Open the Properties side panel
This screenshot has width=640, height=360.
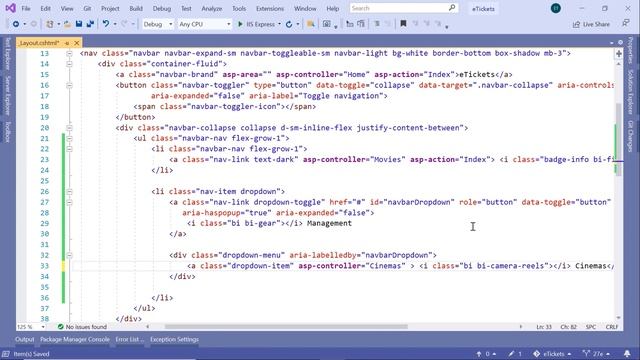pyautogui.click(x=631, y=50)
